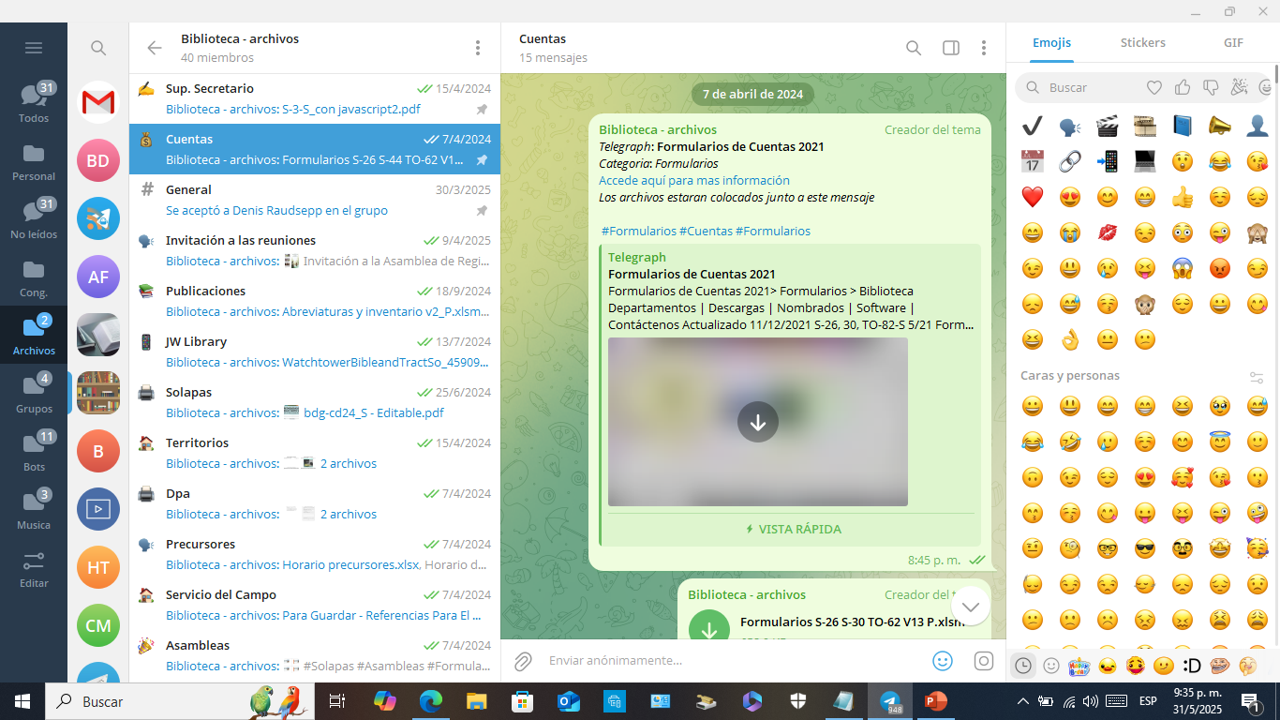Click Editar to edit chat folders
Image resolution: width=1280 pixels, height=720 pixels.
pos(33,568)
